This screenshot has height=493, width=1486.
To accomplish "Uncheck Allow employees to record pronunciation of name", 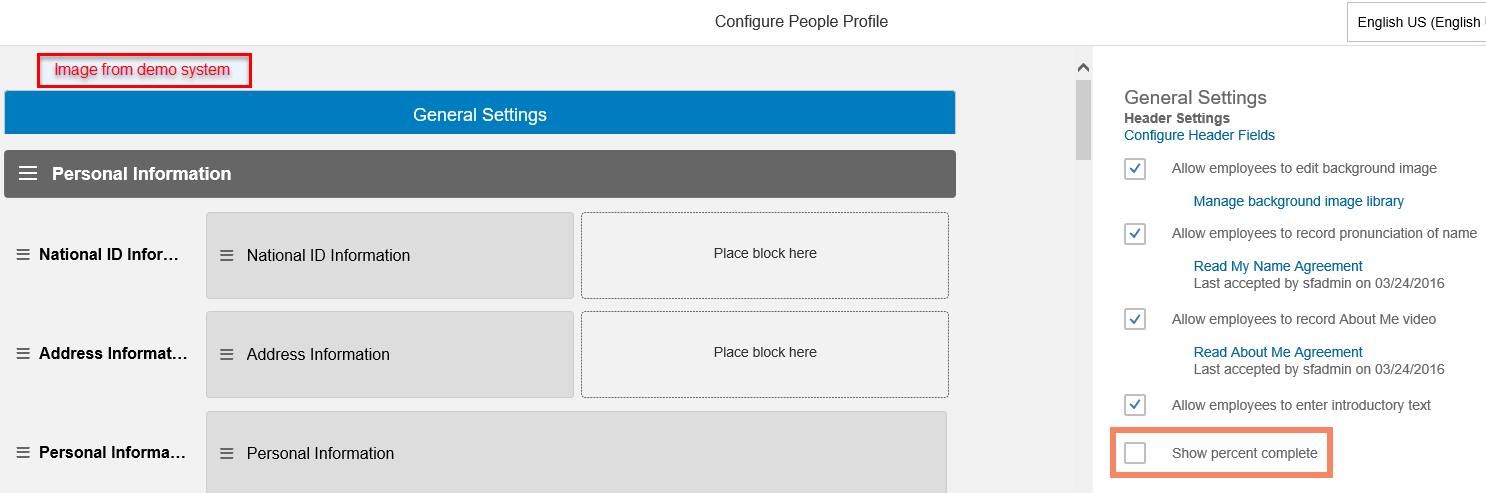I will [x=1135, y=233].
